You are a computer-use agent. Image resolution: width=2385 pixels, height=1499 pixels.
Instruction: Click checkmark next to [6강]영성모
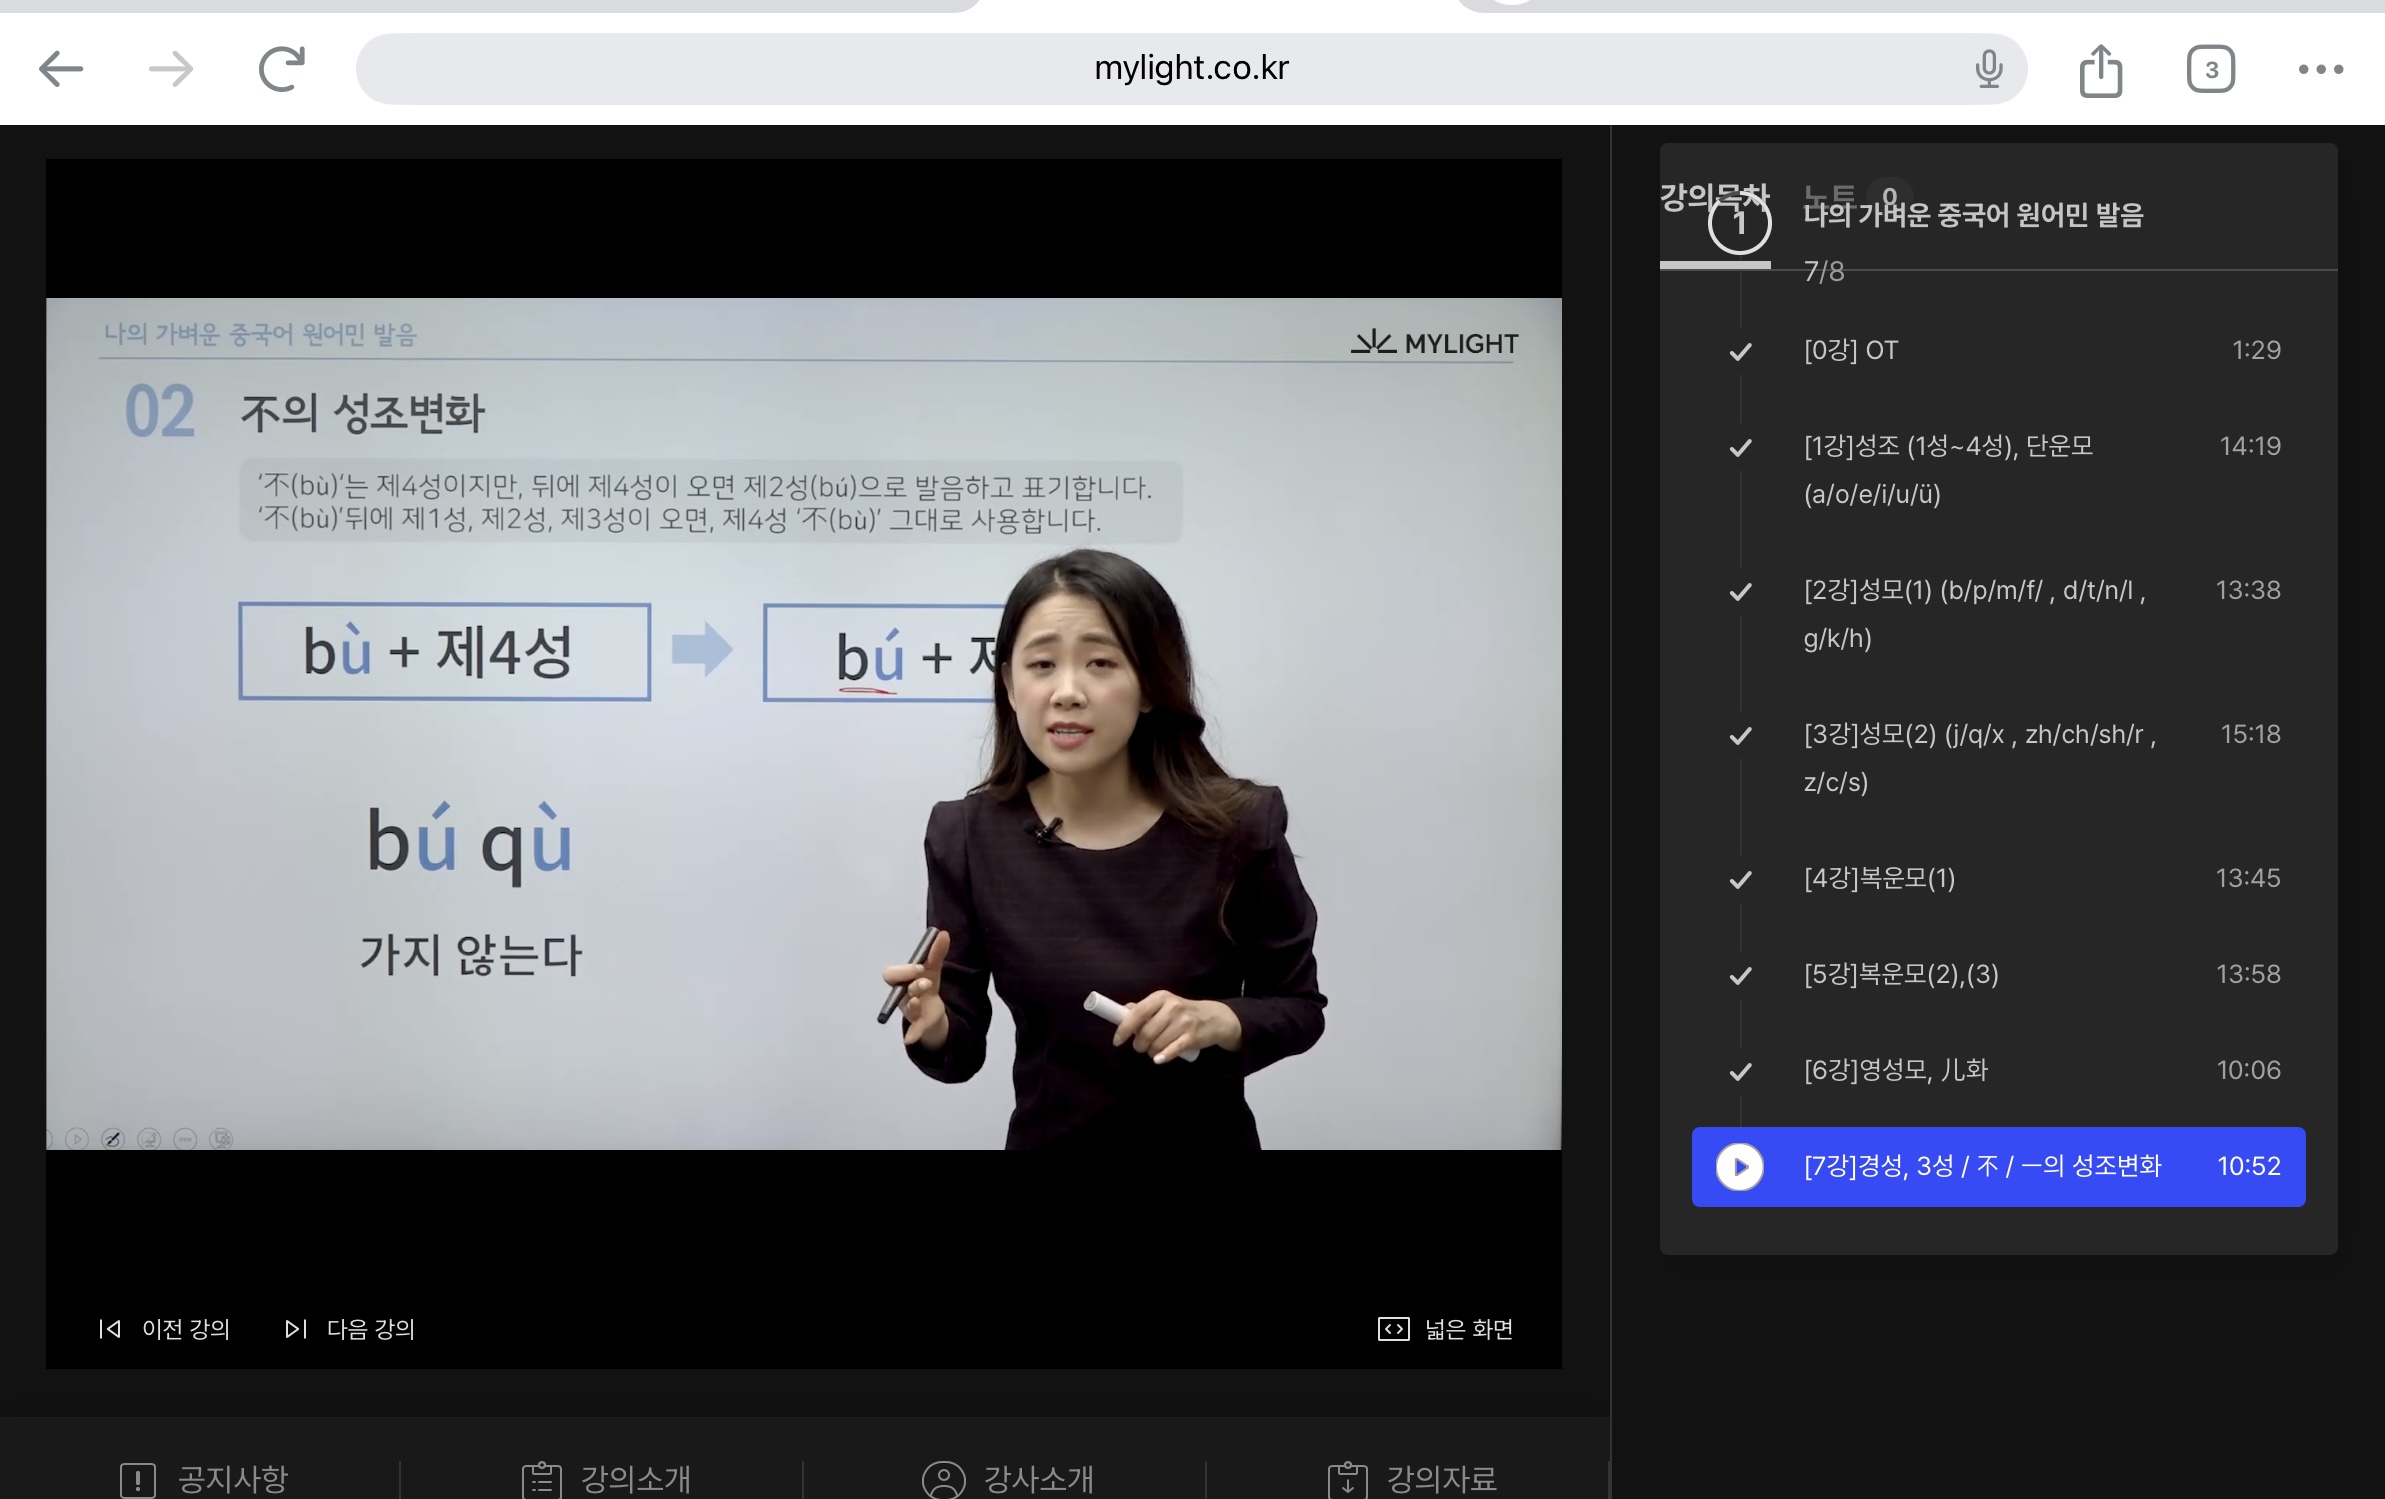coord(1740,1071)
